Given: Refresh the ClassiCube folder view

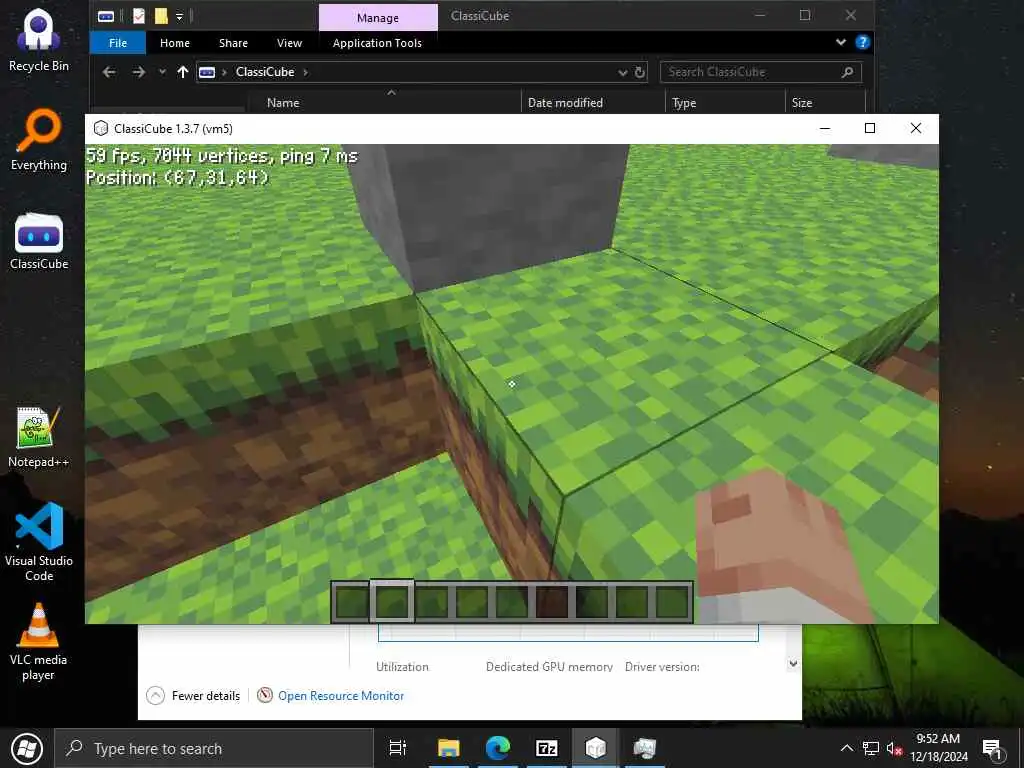Looking at the screenshot, I should [641, 72].
